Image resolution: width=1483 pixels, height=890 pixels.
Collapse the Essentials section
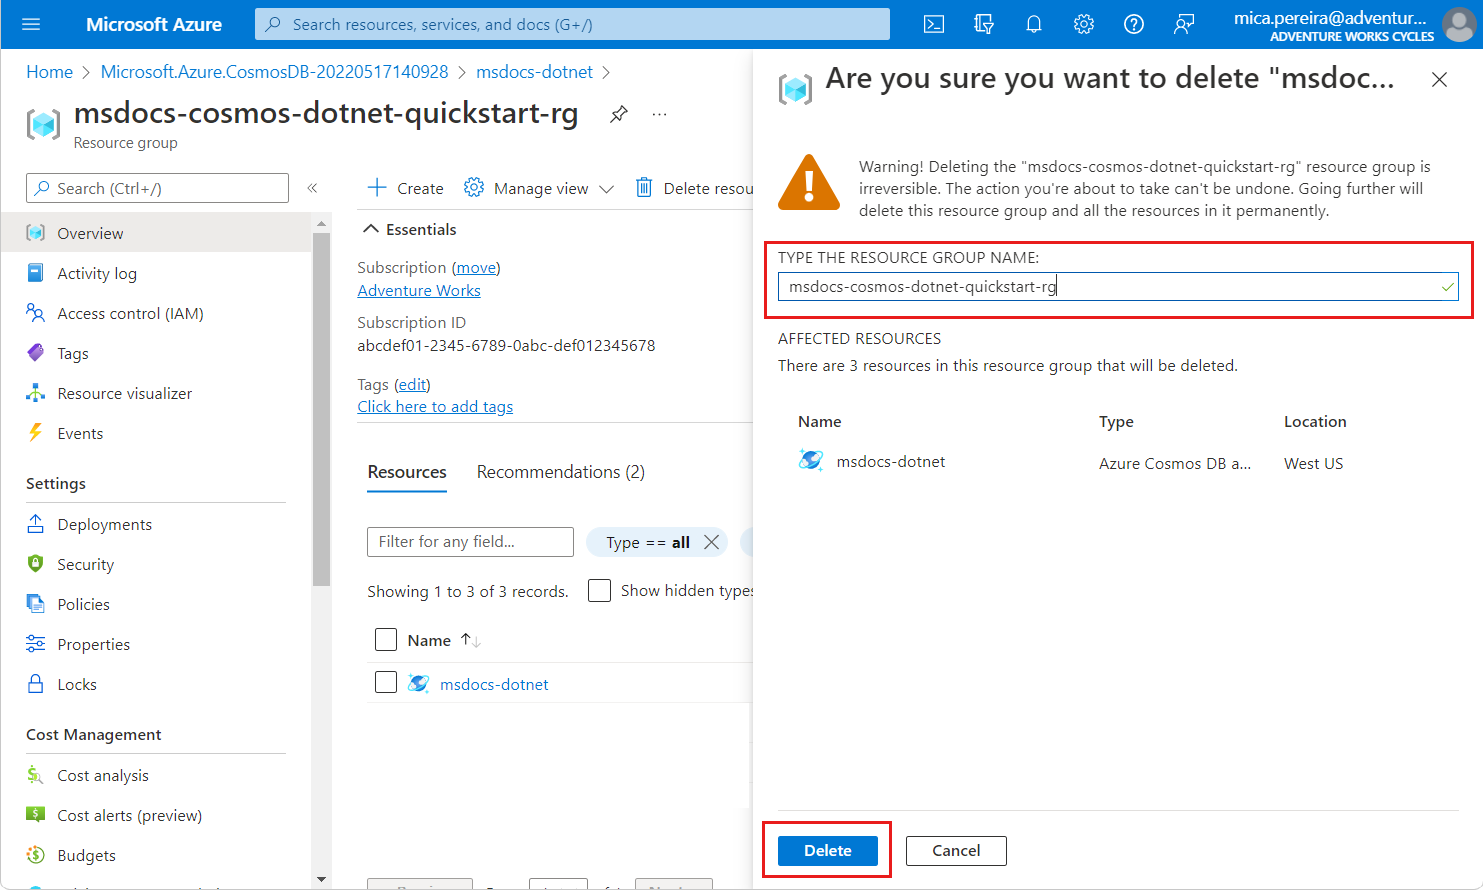pos(409,229)
